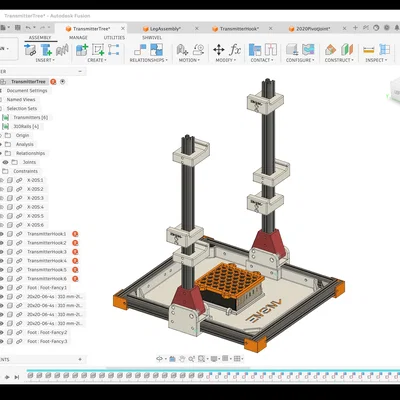Screen dimensions: 400x400
Task: Toggle visibility eye of Joints folder
Action: (x=6, y=162)
